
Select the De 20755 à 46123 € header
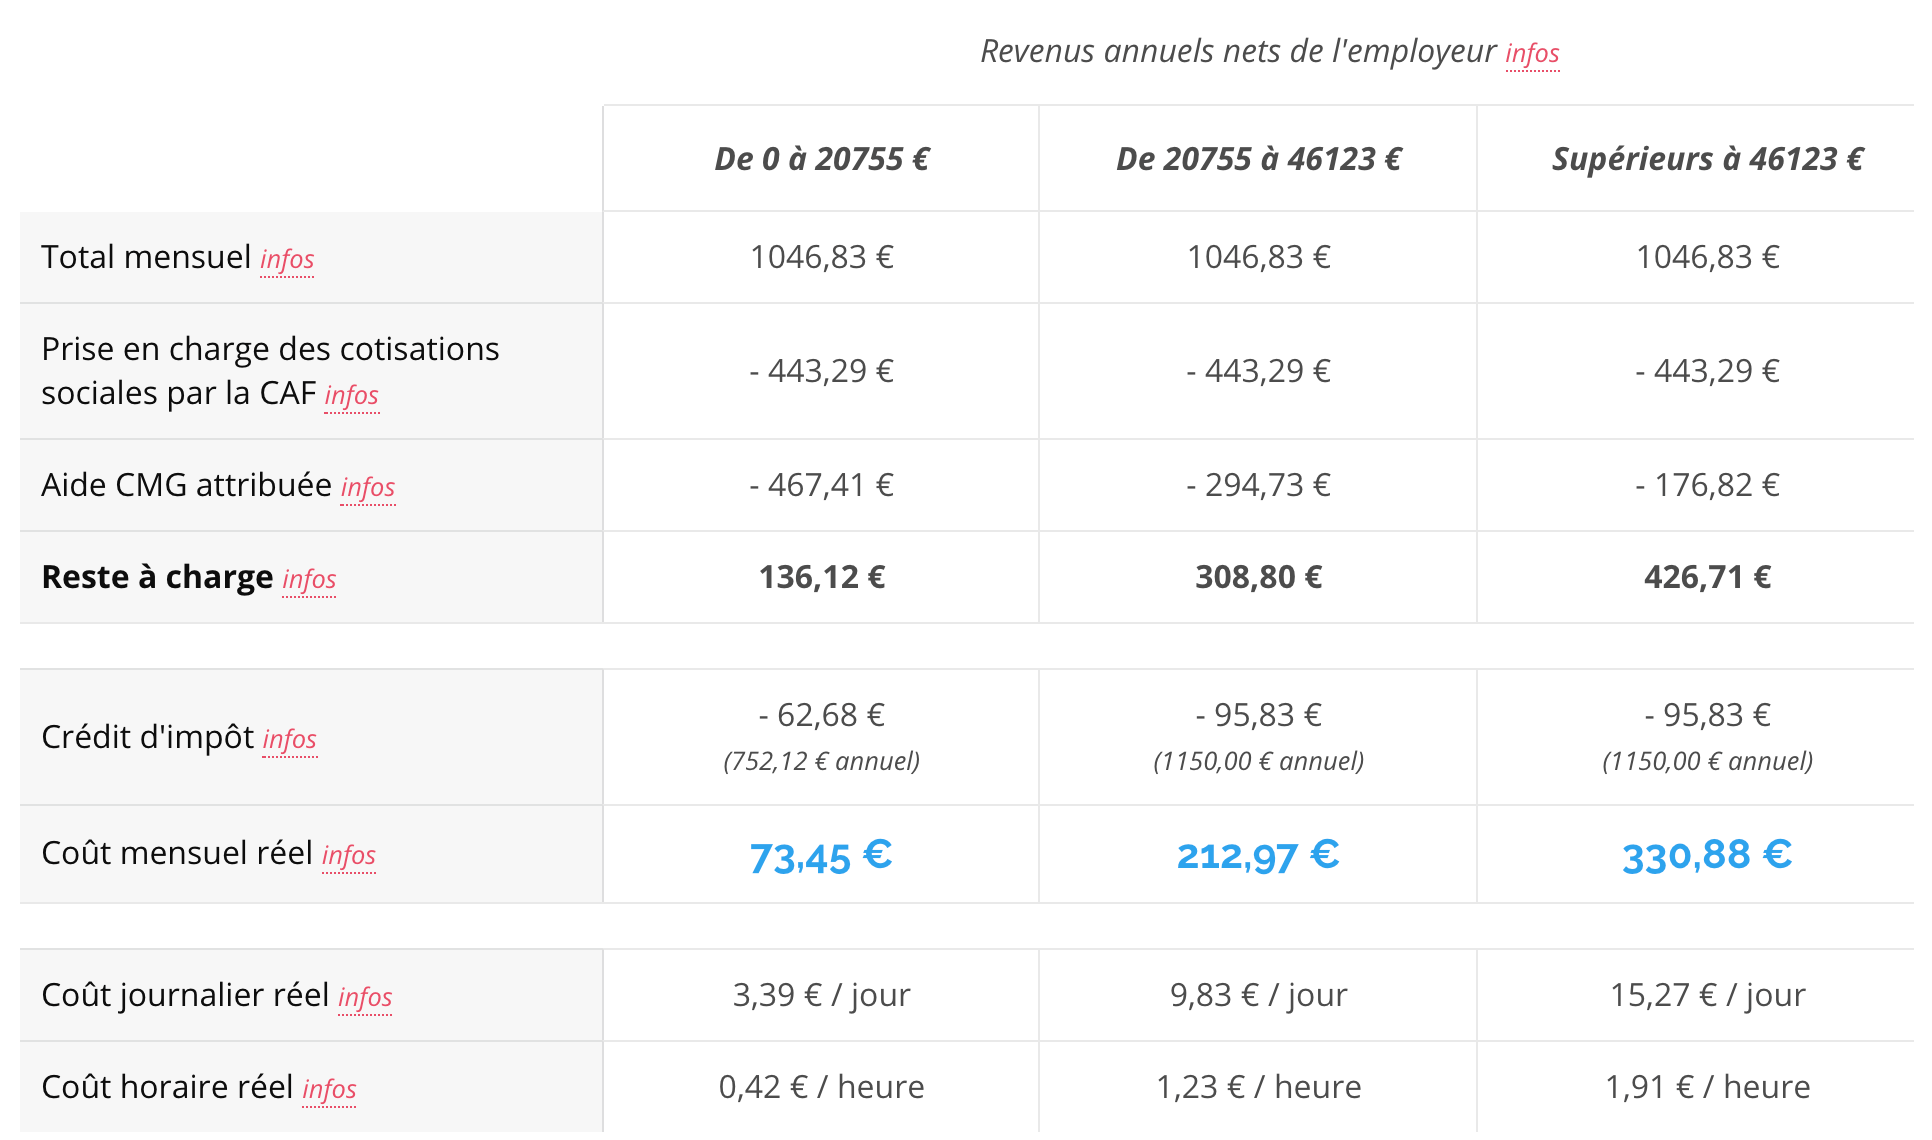tap(1259, 159)
